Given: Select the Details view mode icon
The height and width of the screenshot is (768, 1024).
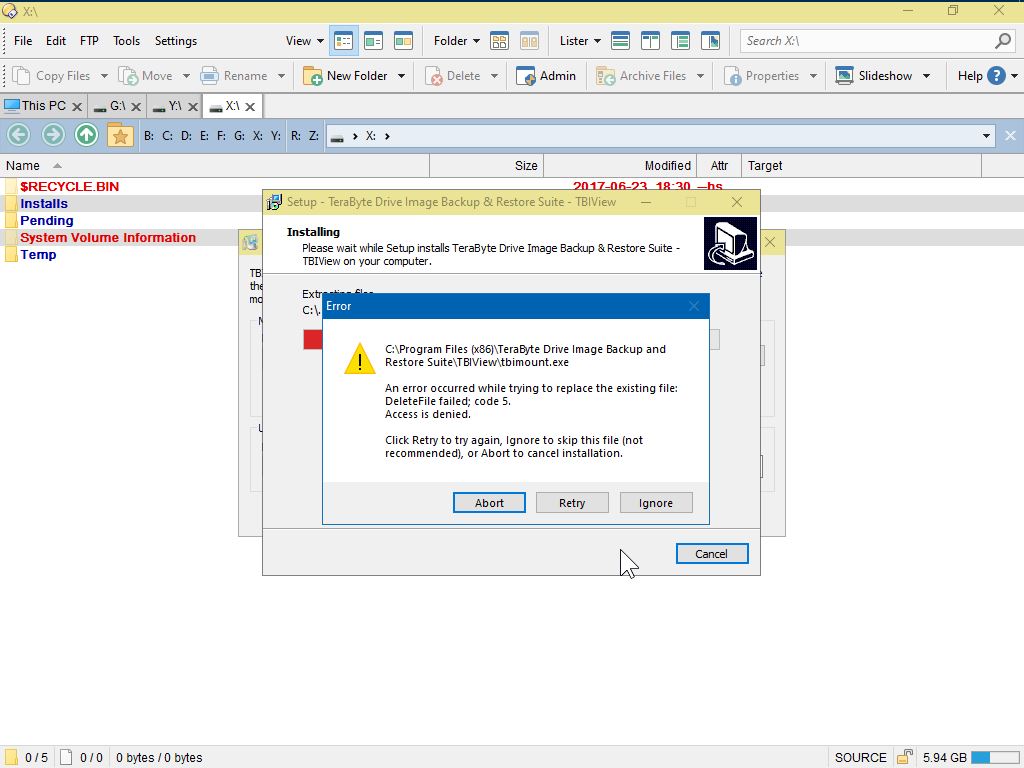Looking at the screenshot, I should pyautogui.click(x=344, y=41).
